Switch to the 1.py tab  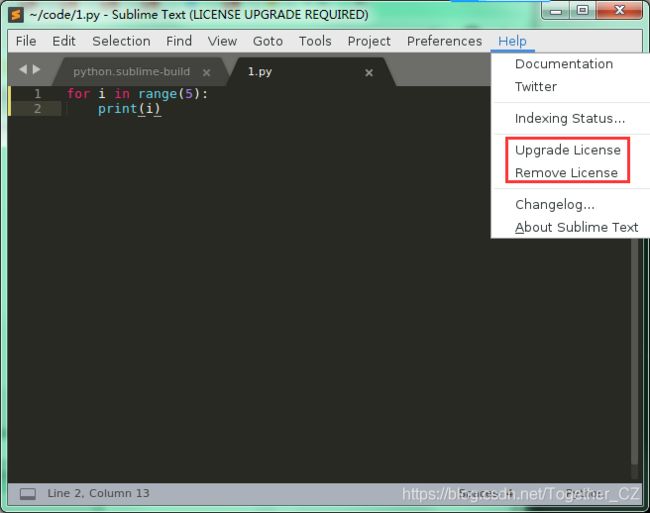pos(260,72)
